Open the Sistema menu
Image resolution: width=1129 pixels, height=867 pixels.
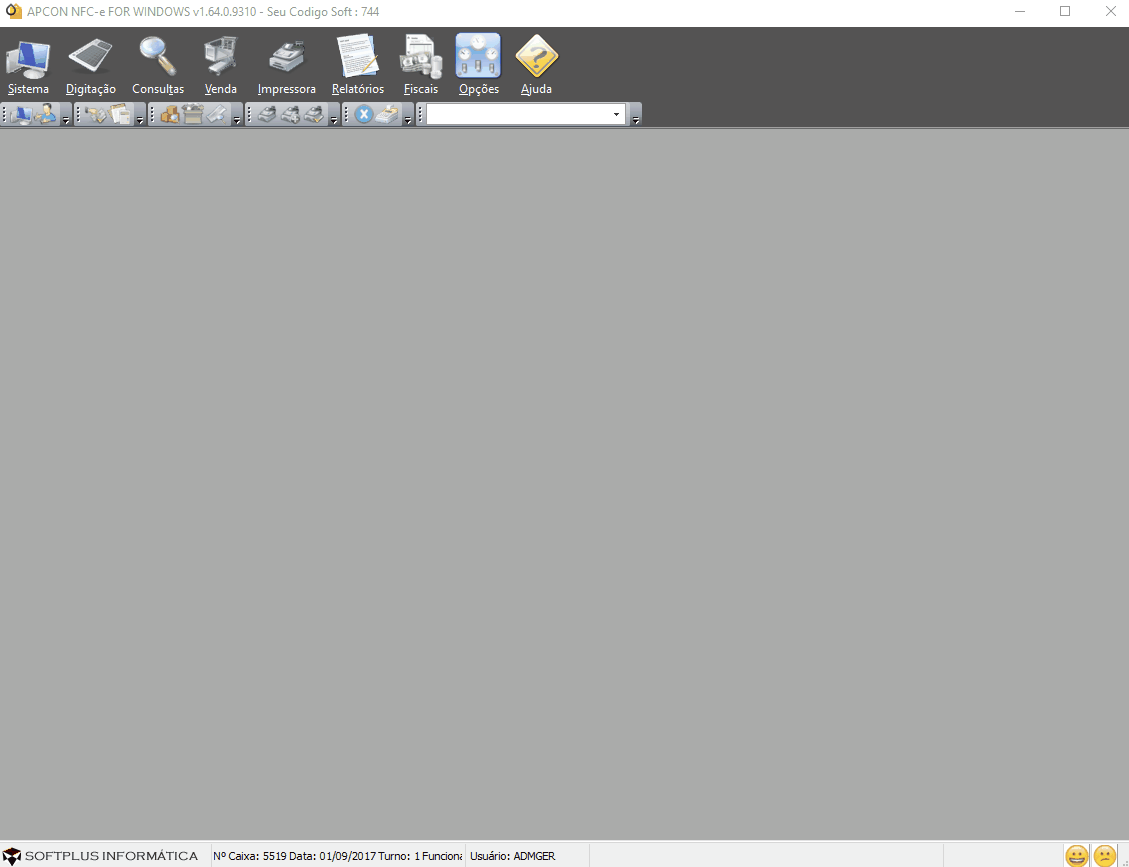(x=28, y=65)
